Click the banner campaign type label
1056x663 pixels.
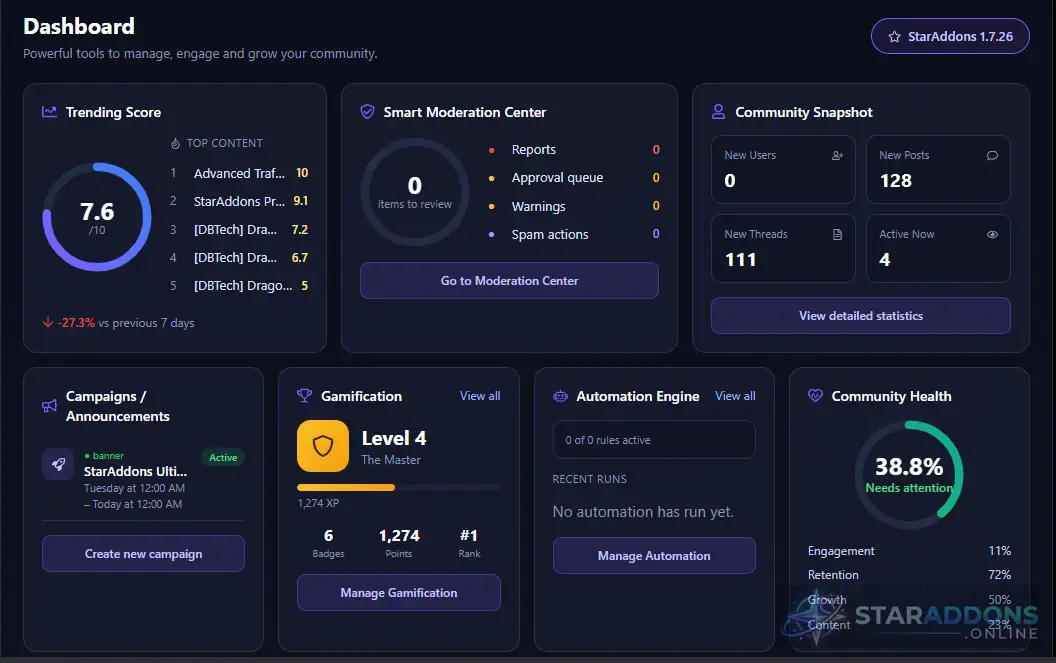point(104,455)
